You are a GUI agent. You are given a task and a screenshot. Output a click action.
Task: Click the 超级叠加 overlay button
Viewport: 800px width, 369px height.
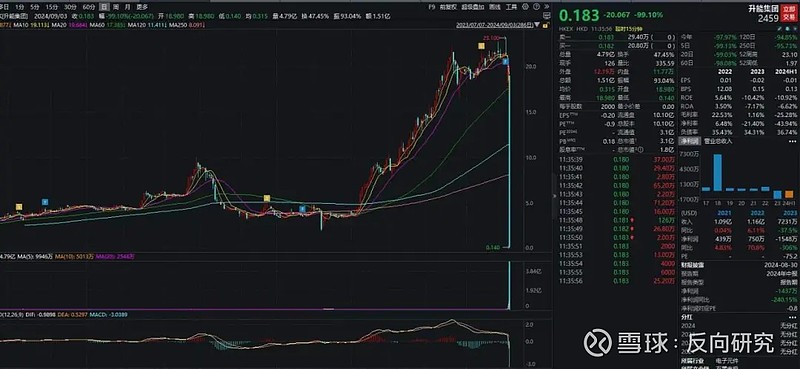click(x=473, y=7)
